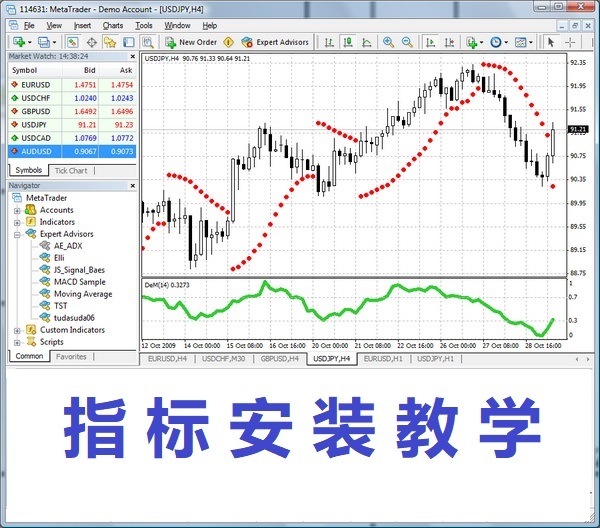
Task: Open the View menu
Action: tap(54, 26)
